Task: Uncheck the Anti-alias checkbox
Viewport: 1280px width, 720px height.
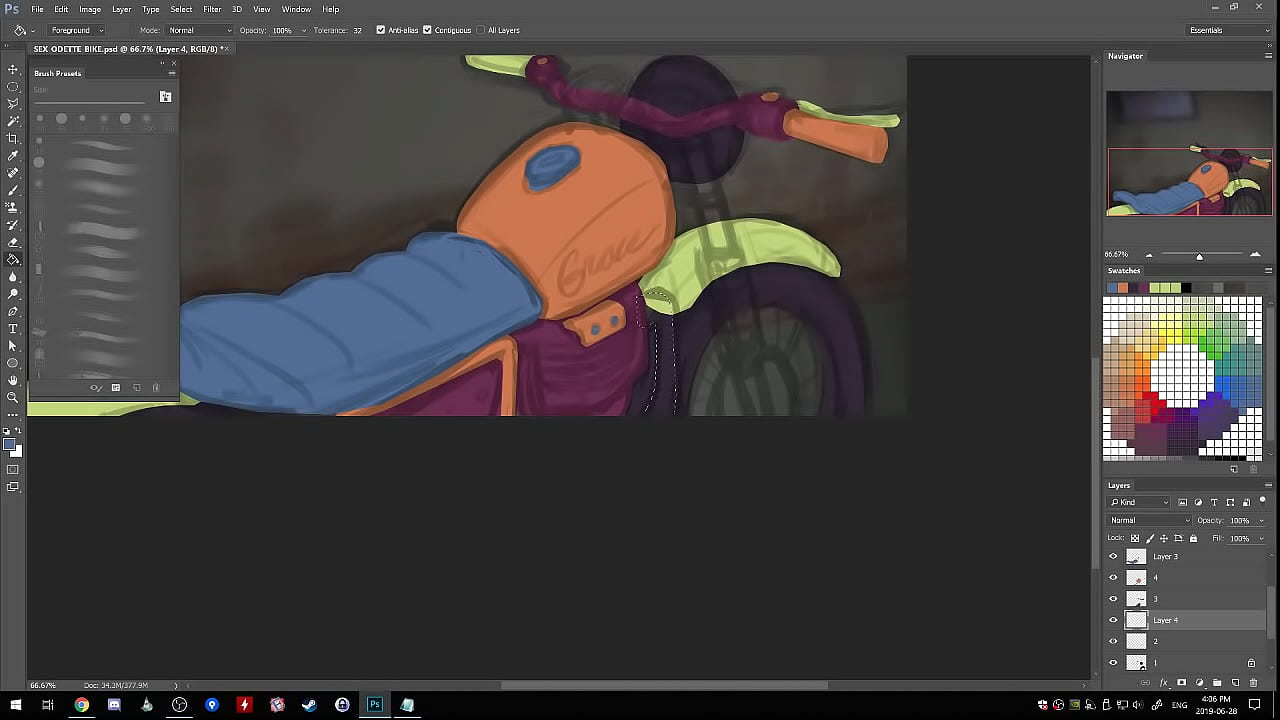Action: (x=381, y=30)
